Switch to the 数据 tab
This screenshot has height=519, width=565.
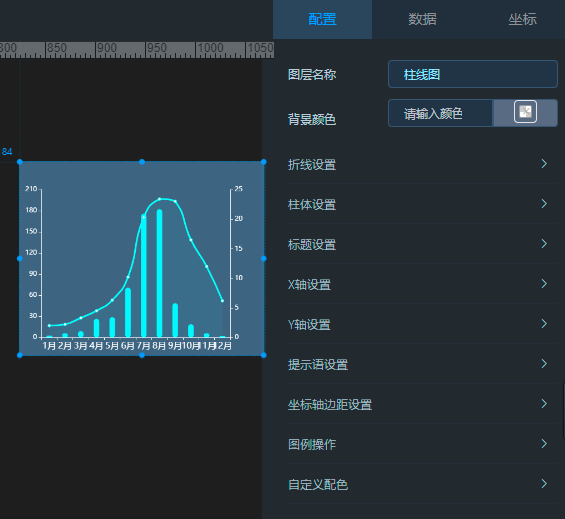pyautogui.click(x=422, y=19)
